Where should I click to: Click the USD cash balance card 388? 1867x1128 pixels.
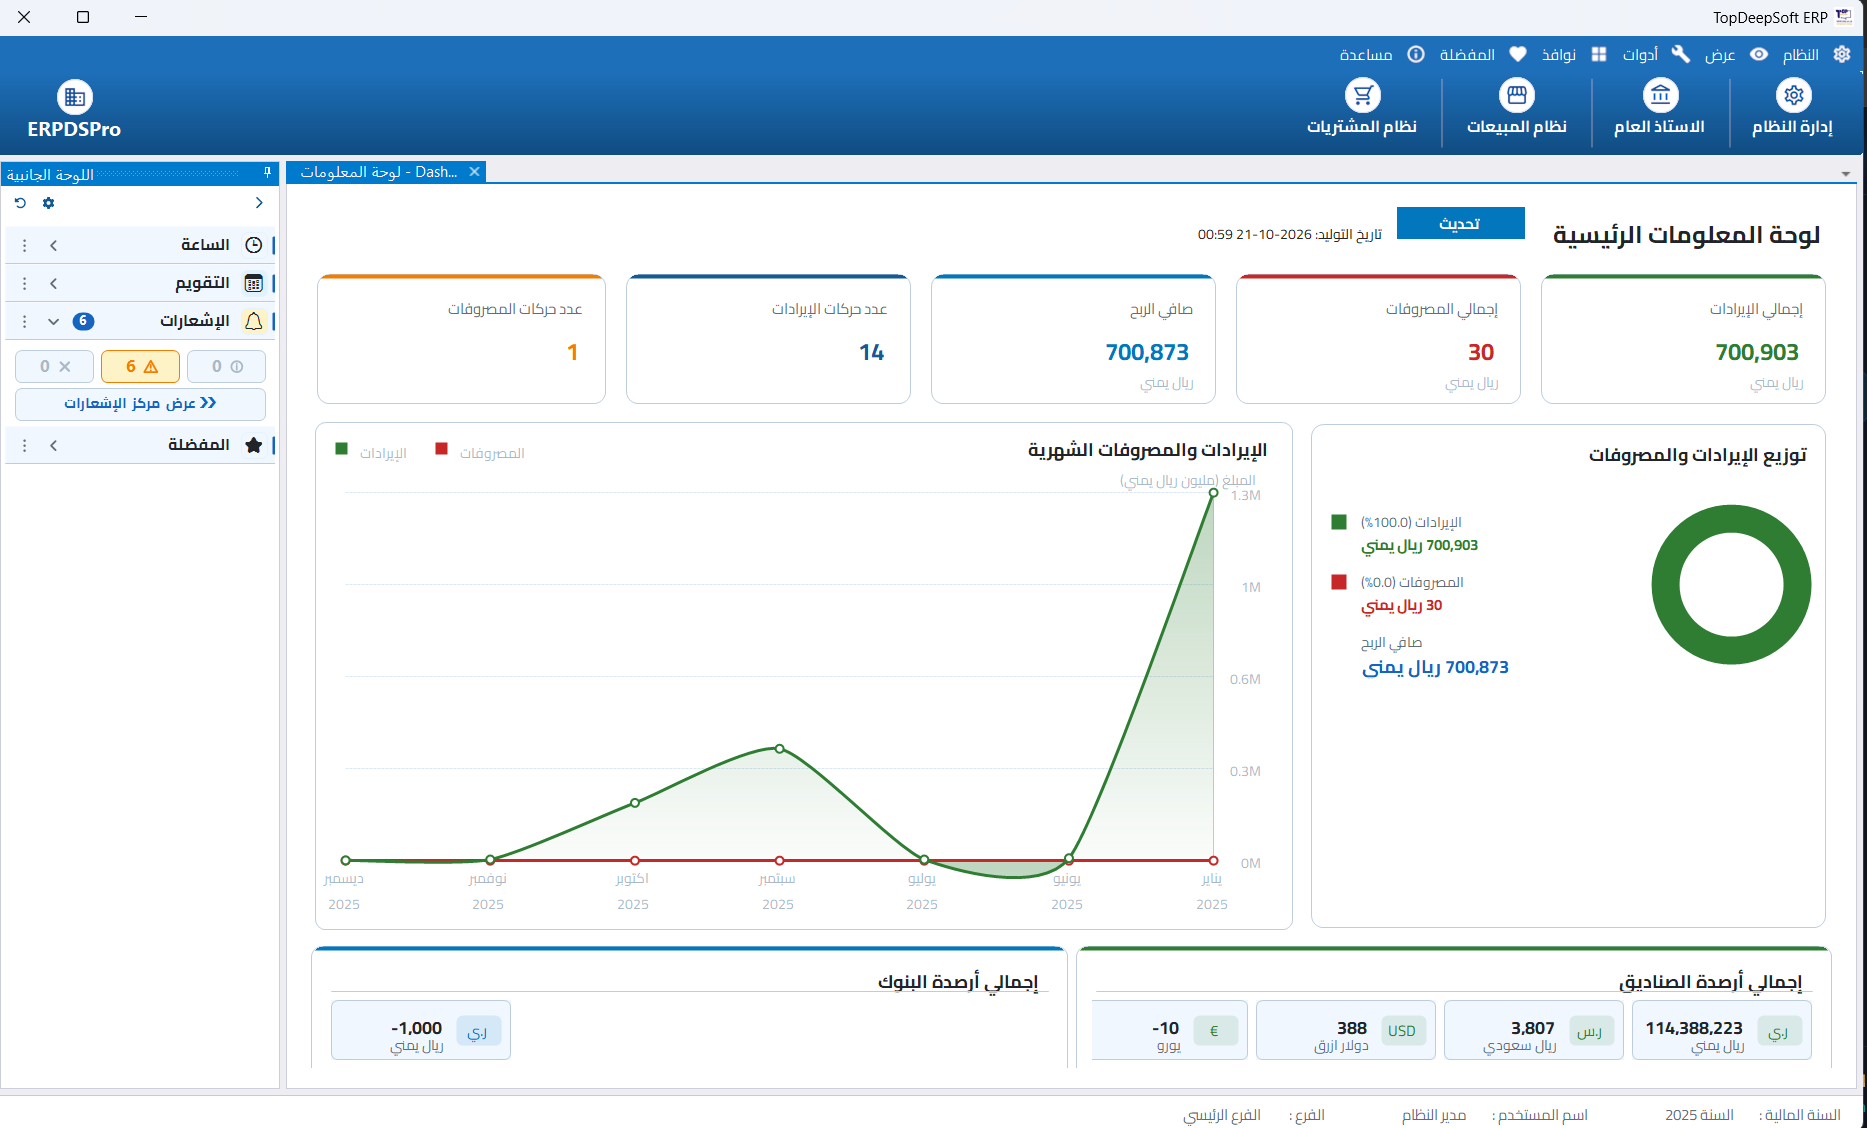(x=1346, y=1030)
